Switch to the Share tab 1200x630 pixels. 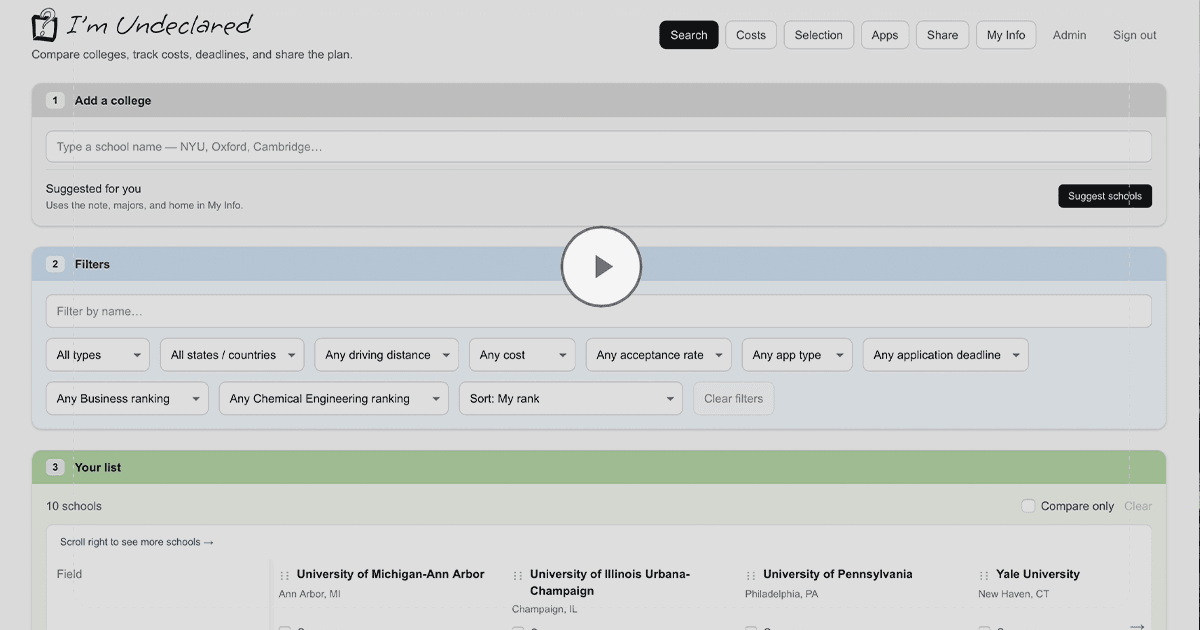pos(942,35)
